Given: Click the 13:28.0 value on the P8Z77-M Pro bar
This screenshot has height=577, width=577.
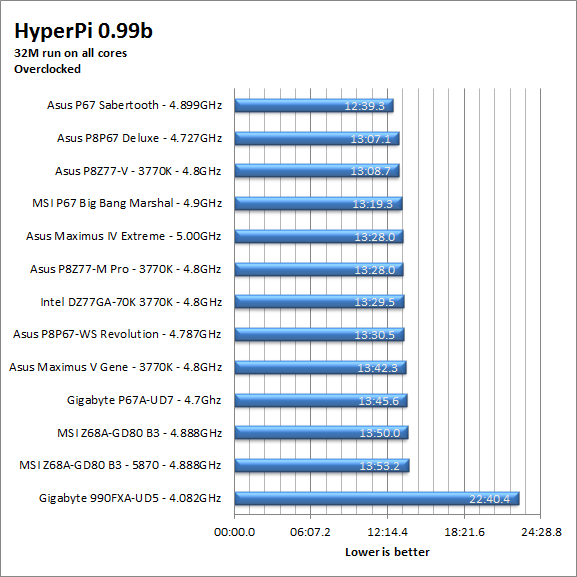Looking at the screenshot, I should click(x=375, y=270).
